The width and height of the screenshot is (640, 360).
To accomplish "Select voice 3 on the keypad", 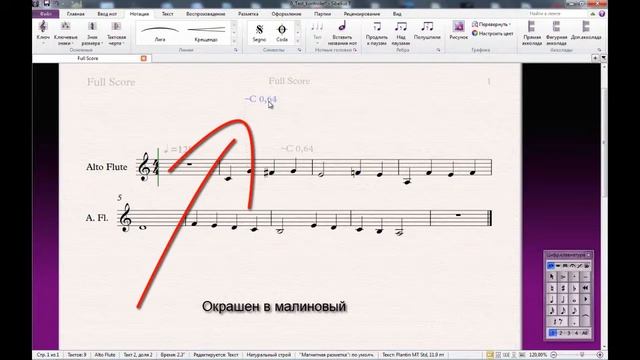I will (x=569, y=333).
